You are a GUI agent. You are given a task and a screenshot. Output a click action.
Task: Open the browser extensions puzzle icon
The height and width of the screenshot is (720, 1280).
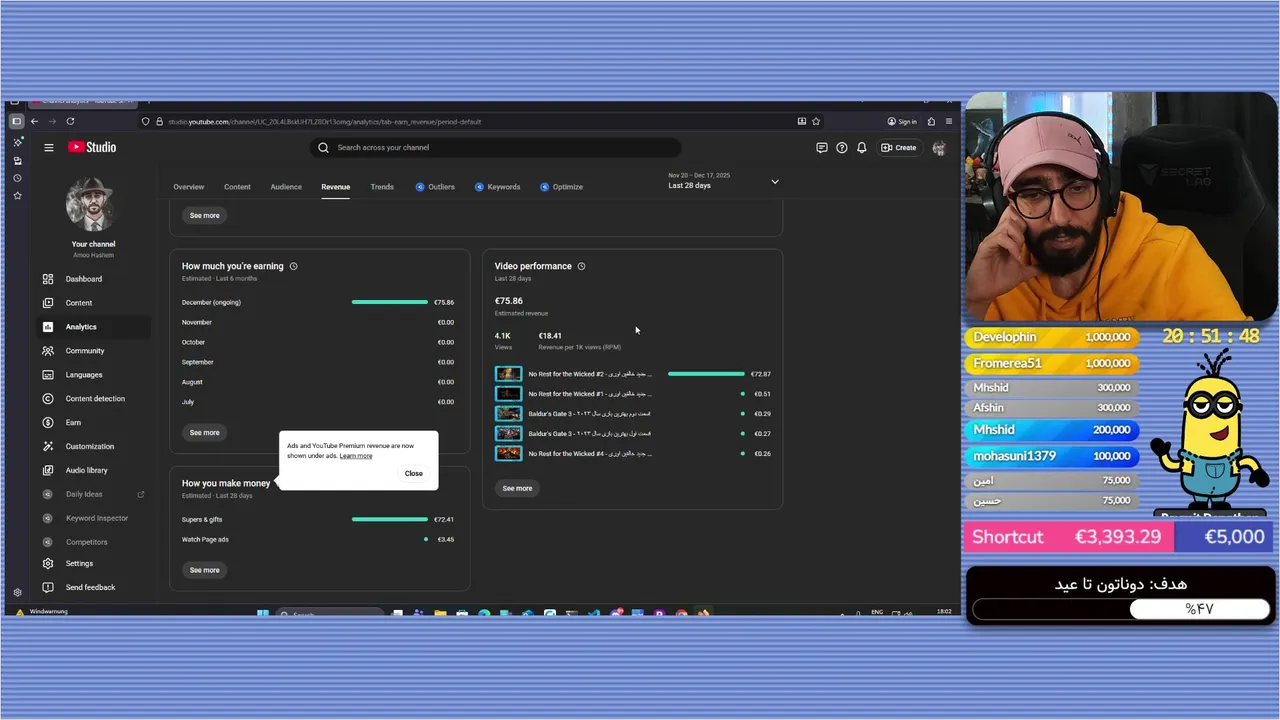coord(931,121)
